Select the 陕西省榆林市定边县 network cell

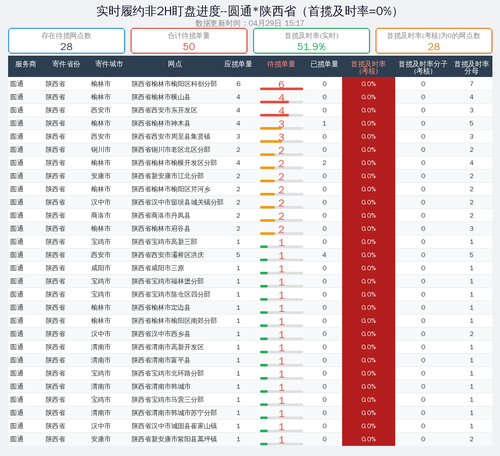(x=161, y=308)
